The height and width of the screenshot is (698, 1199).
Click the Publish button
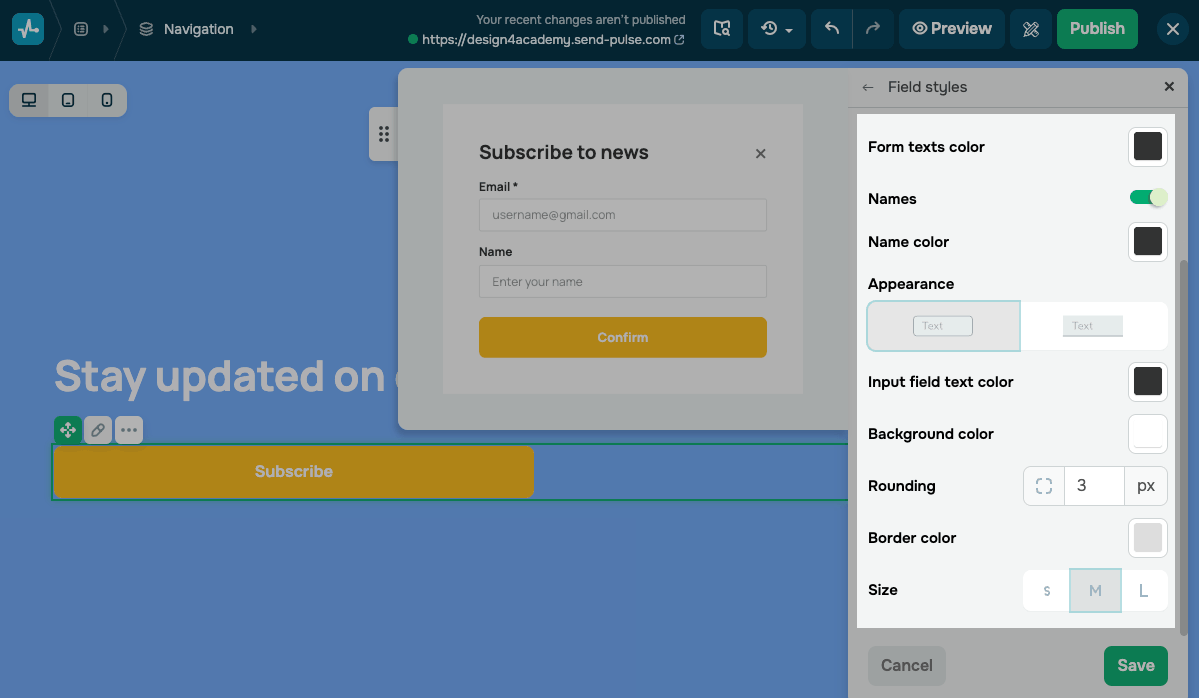[1097, 29]
